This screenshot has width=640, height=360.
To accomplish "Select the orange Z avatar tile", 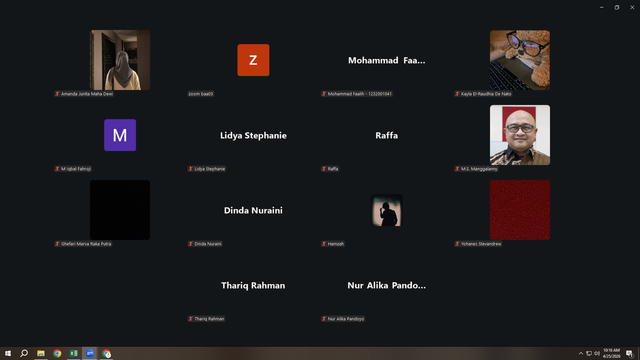I will [253, 60].
